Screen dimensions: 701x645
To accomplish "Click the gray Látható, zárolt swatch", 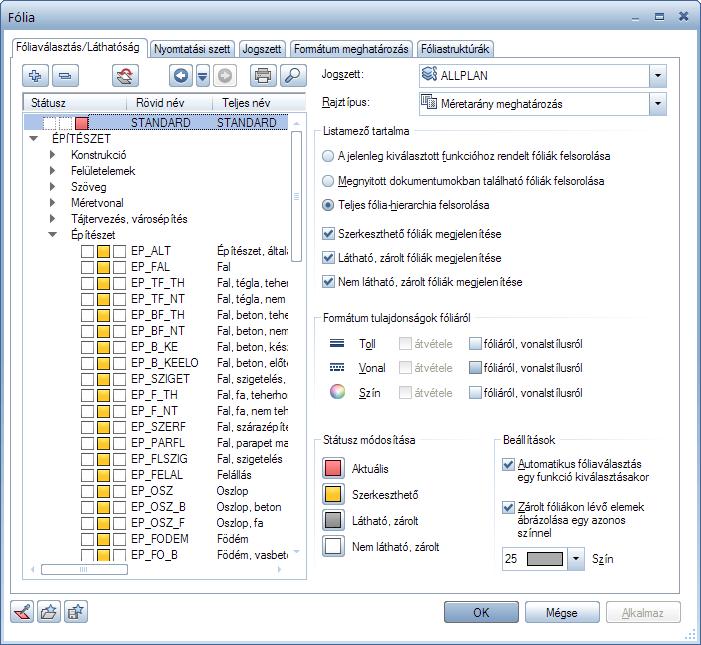I will 333,520.
